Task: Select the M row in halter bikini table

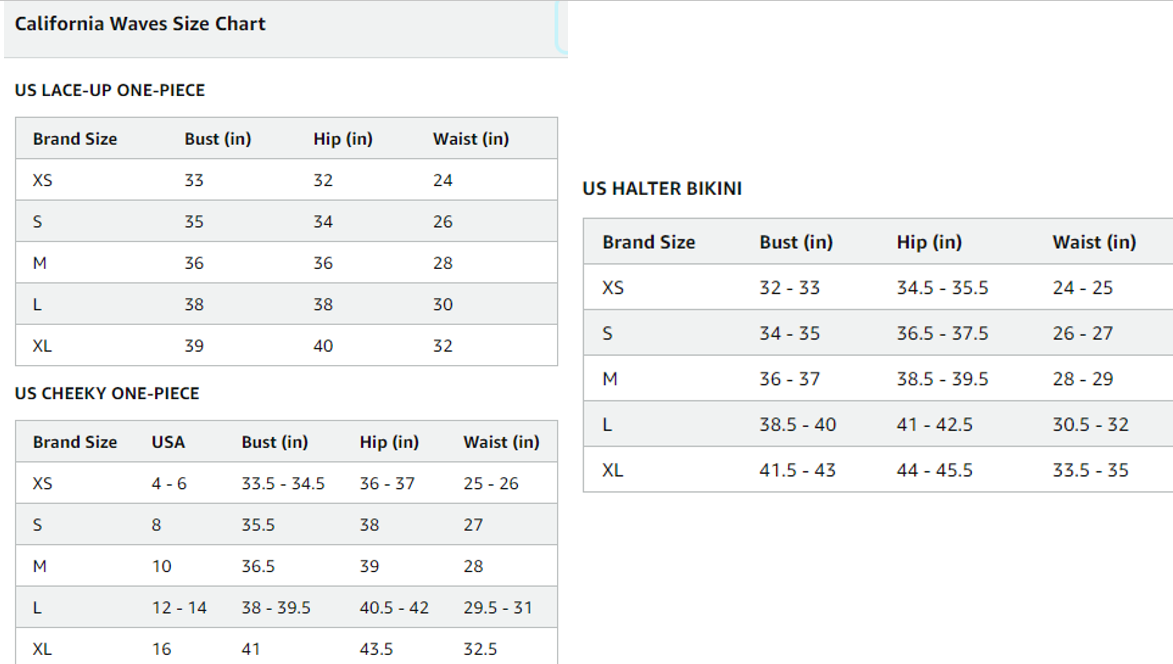Action: [x=878, y=378]
